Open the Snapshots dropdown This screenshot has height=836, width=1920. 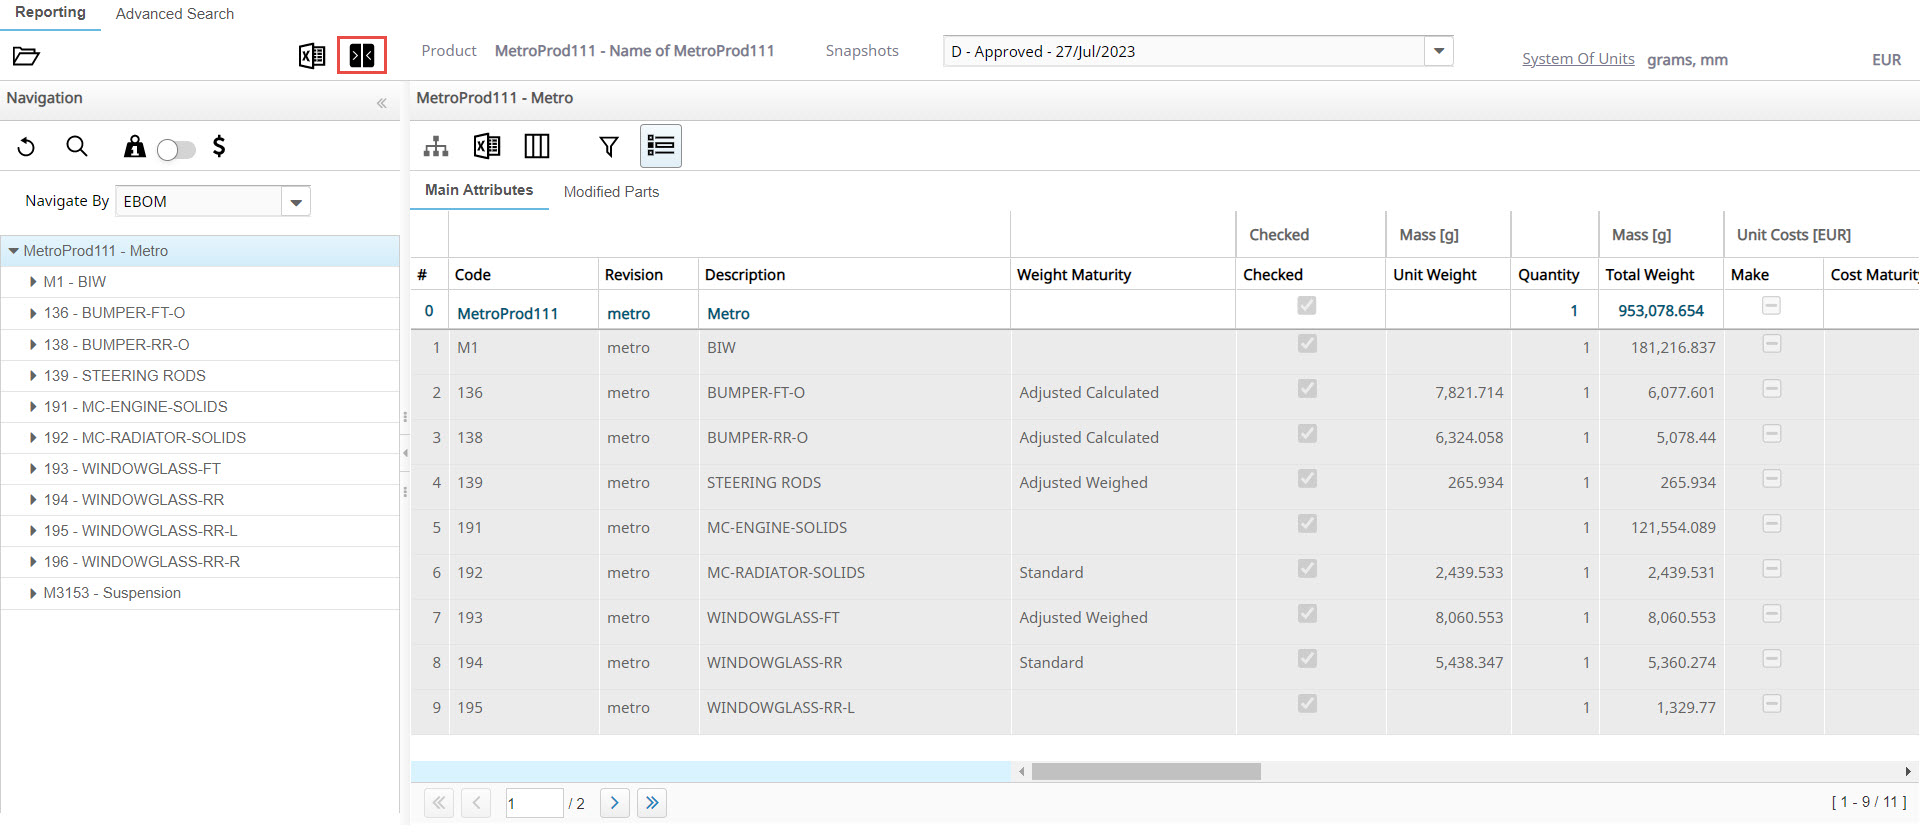click(1438, 51)
